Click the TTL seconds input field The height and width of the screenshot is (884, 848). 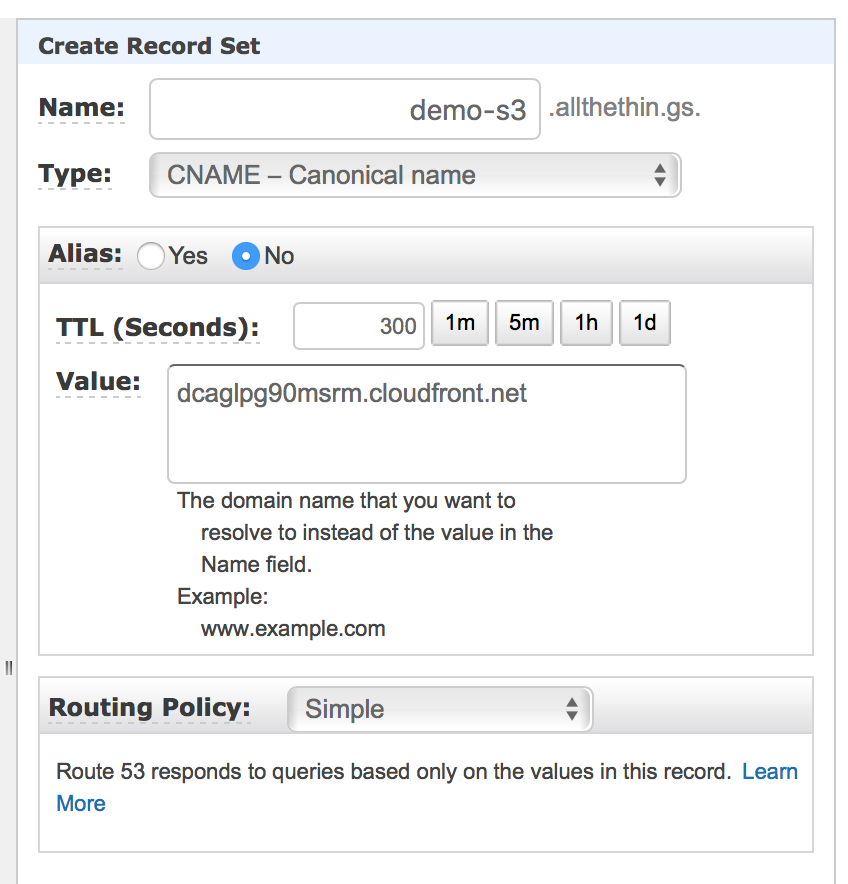[x=359, y=326]
